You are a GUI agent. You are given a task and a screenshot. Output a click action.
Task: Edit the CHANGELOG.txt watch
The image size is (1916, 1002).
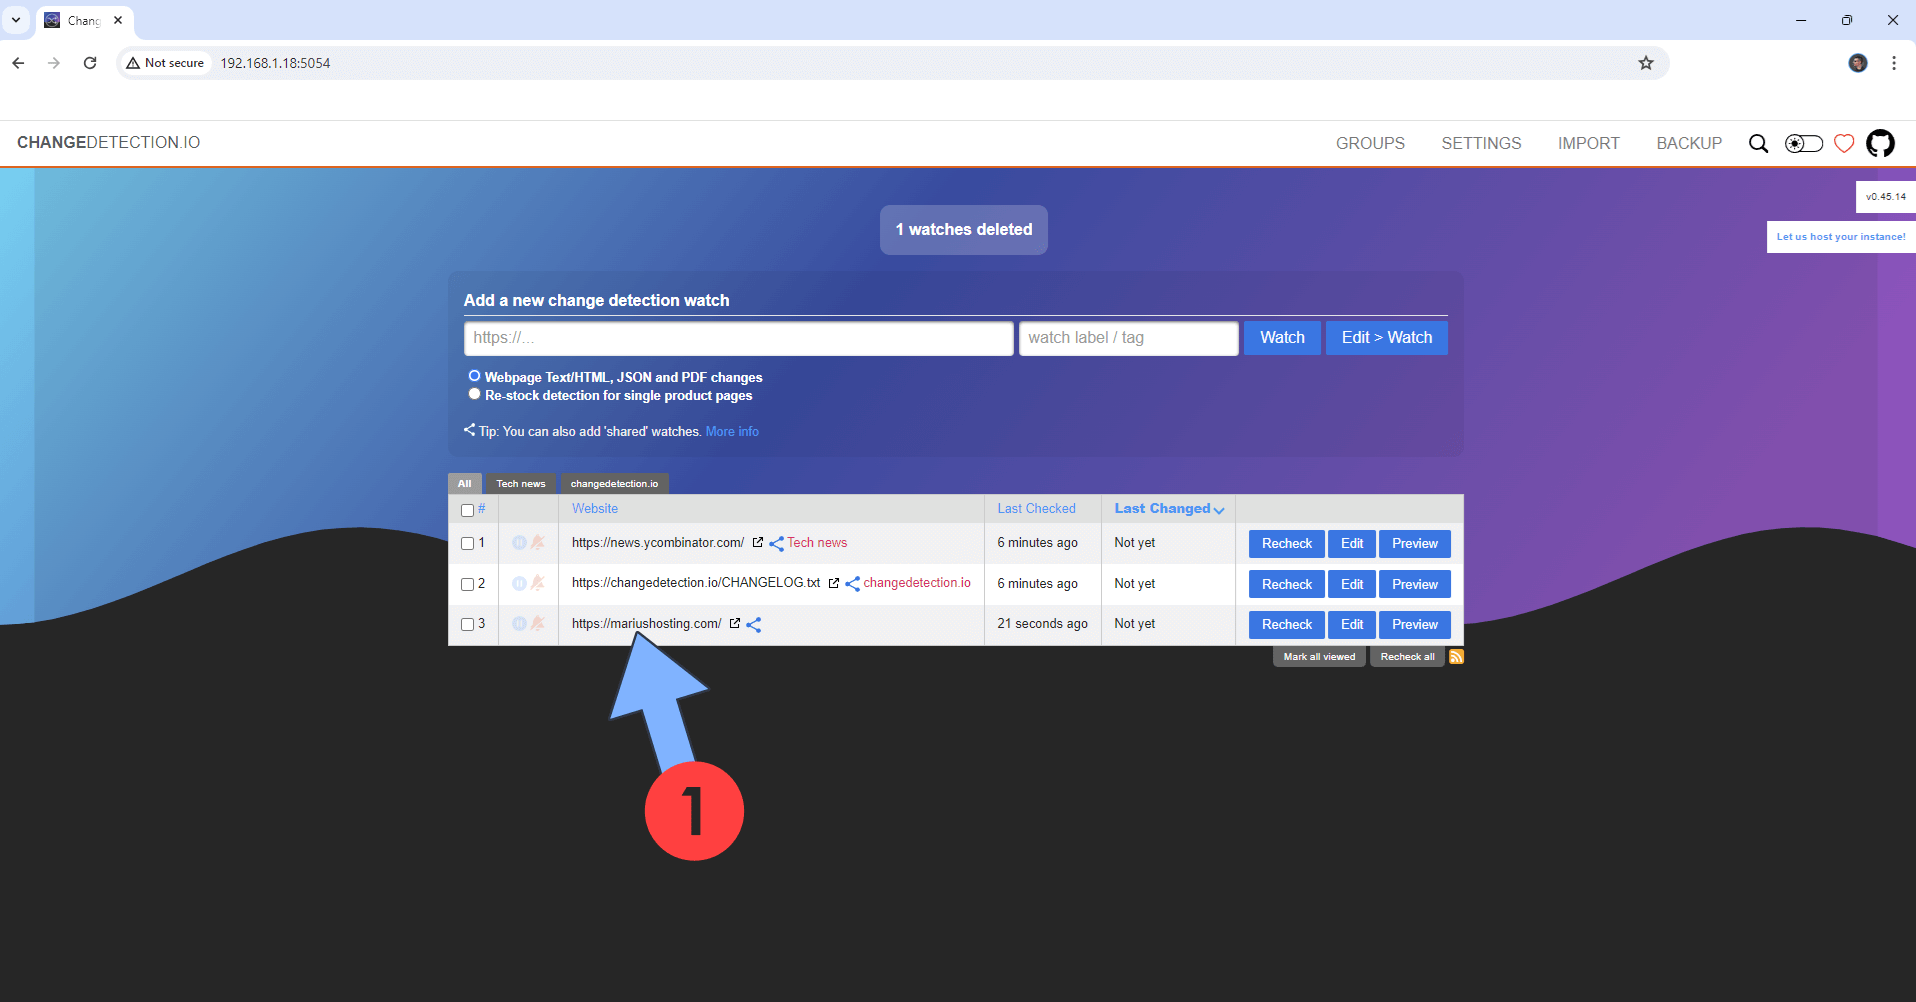point(1352,584)
